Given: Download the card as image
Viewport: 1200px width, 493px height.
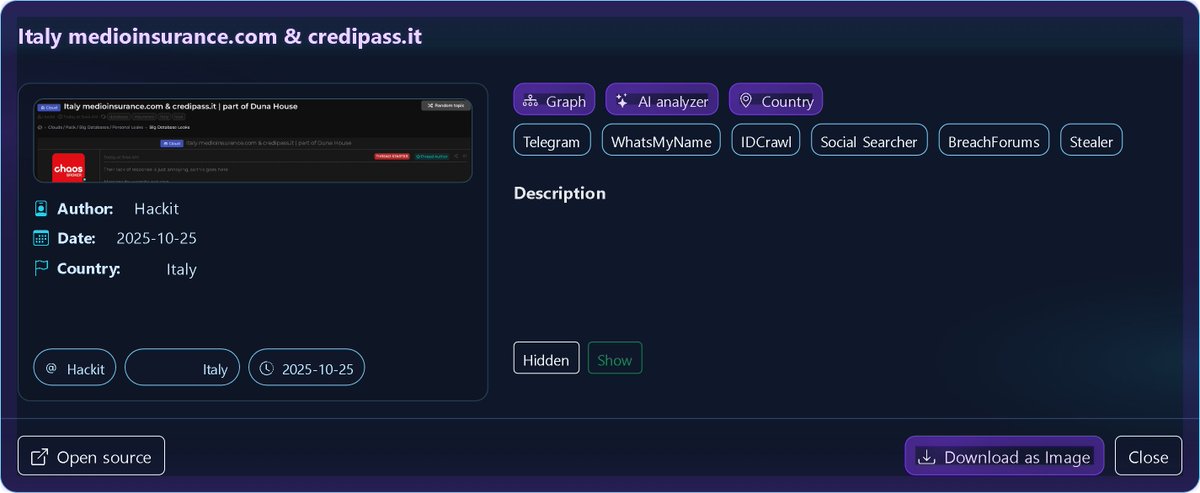Looking at the screenshot, I should (1004, 456).
